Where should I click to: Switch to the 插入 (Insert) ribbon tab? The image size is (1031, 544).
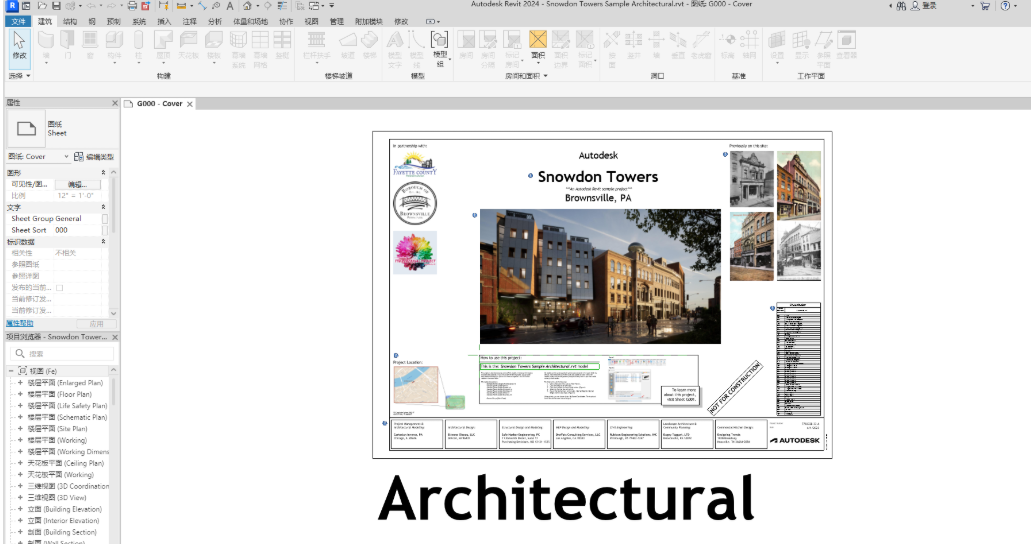pos(164,22)
